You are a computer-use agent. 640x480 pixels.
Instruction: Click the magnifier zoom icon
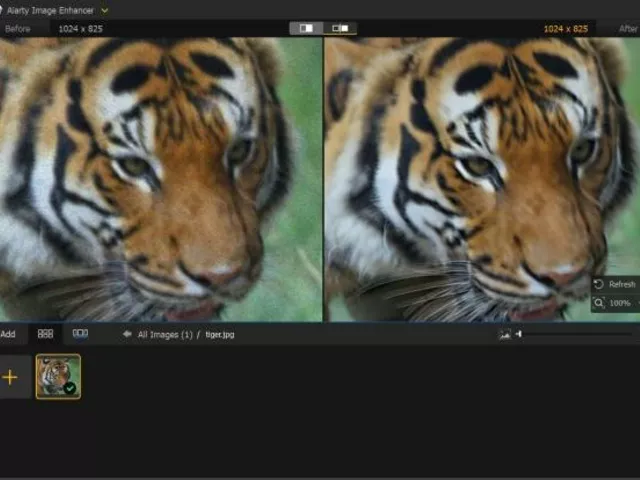(x=598, y=302)
